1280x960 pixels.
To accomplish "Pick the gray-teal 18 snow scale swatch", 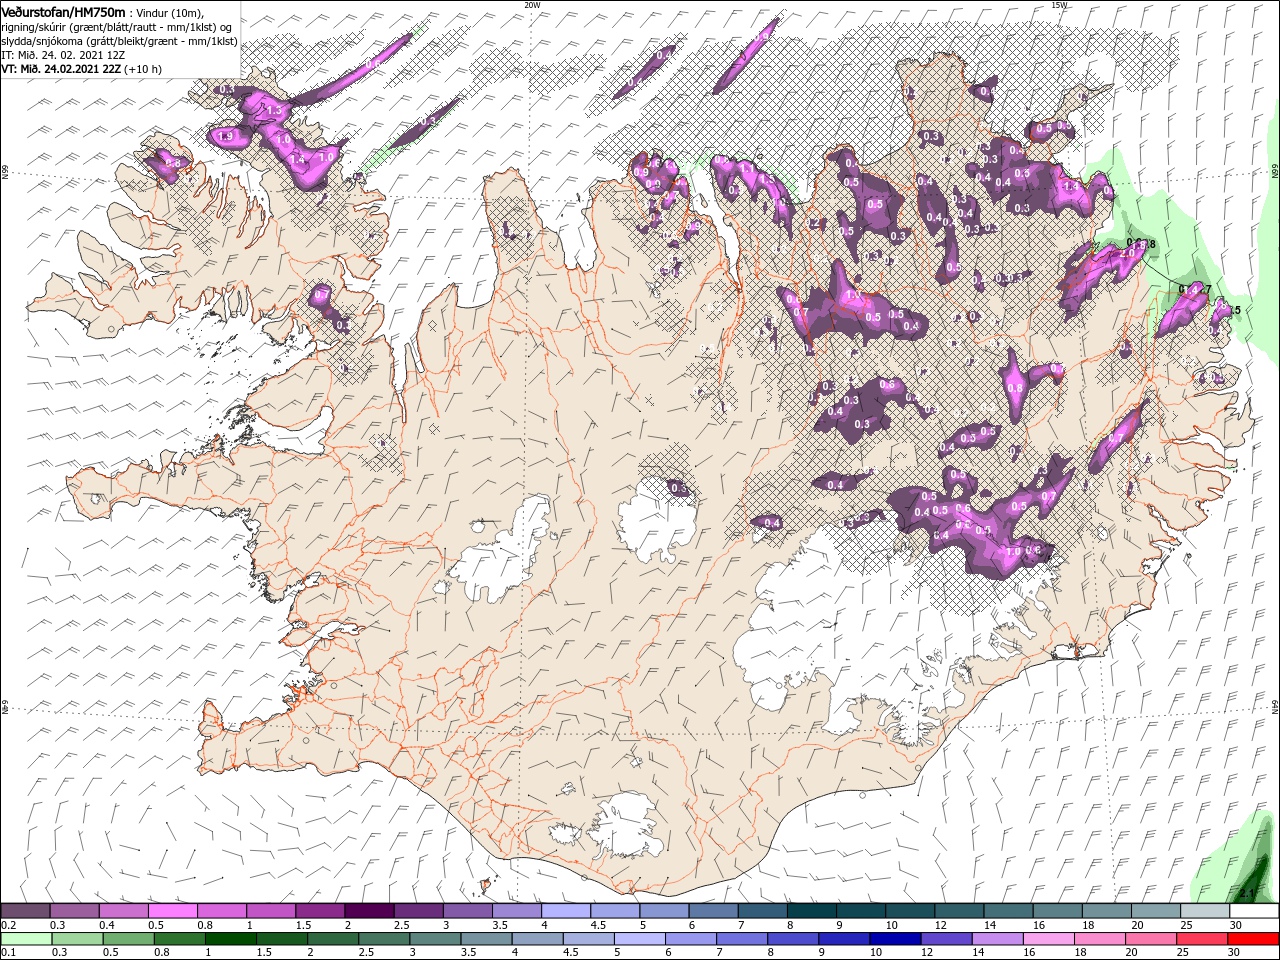I will 1106,911.
